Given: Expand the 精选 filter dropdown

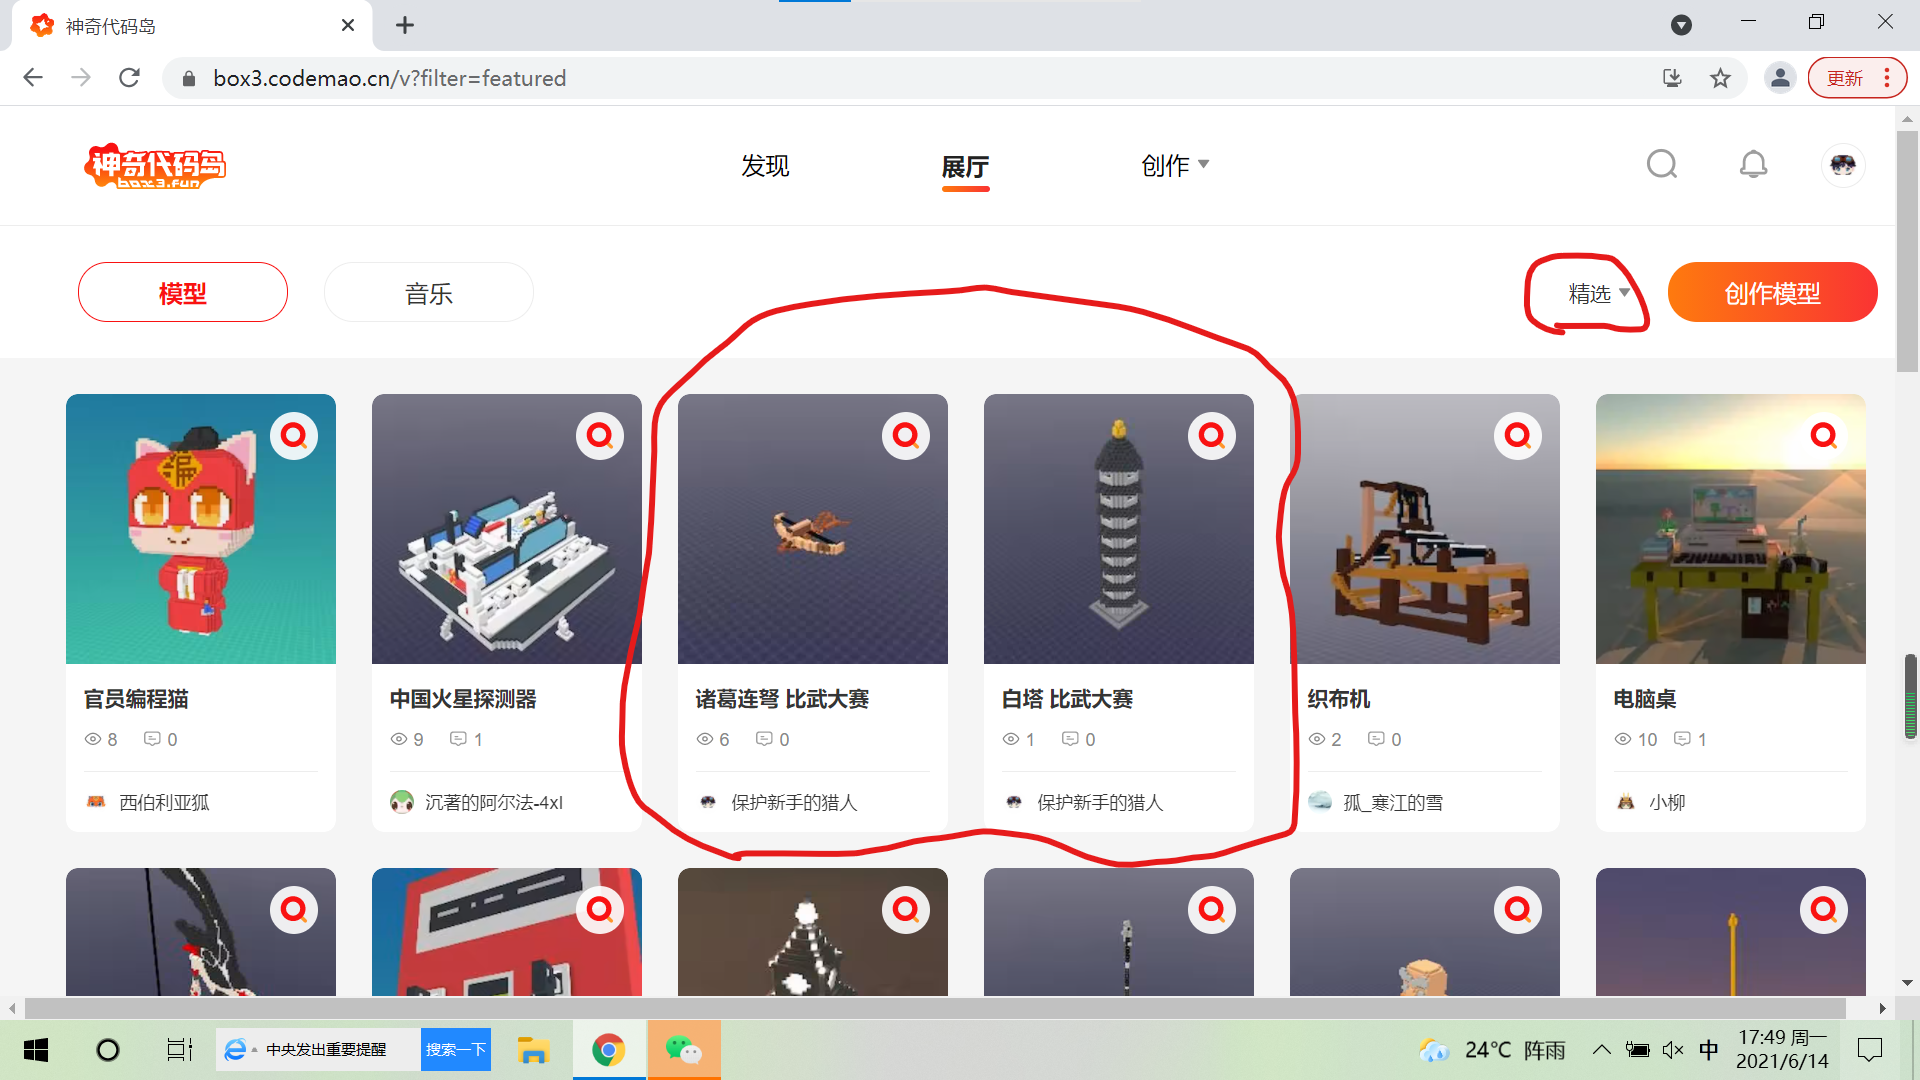Looking at the screenshot, I should pos(1598,294).
